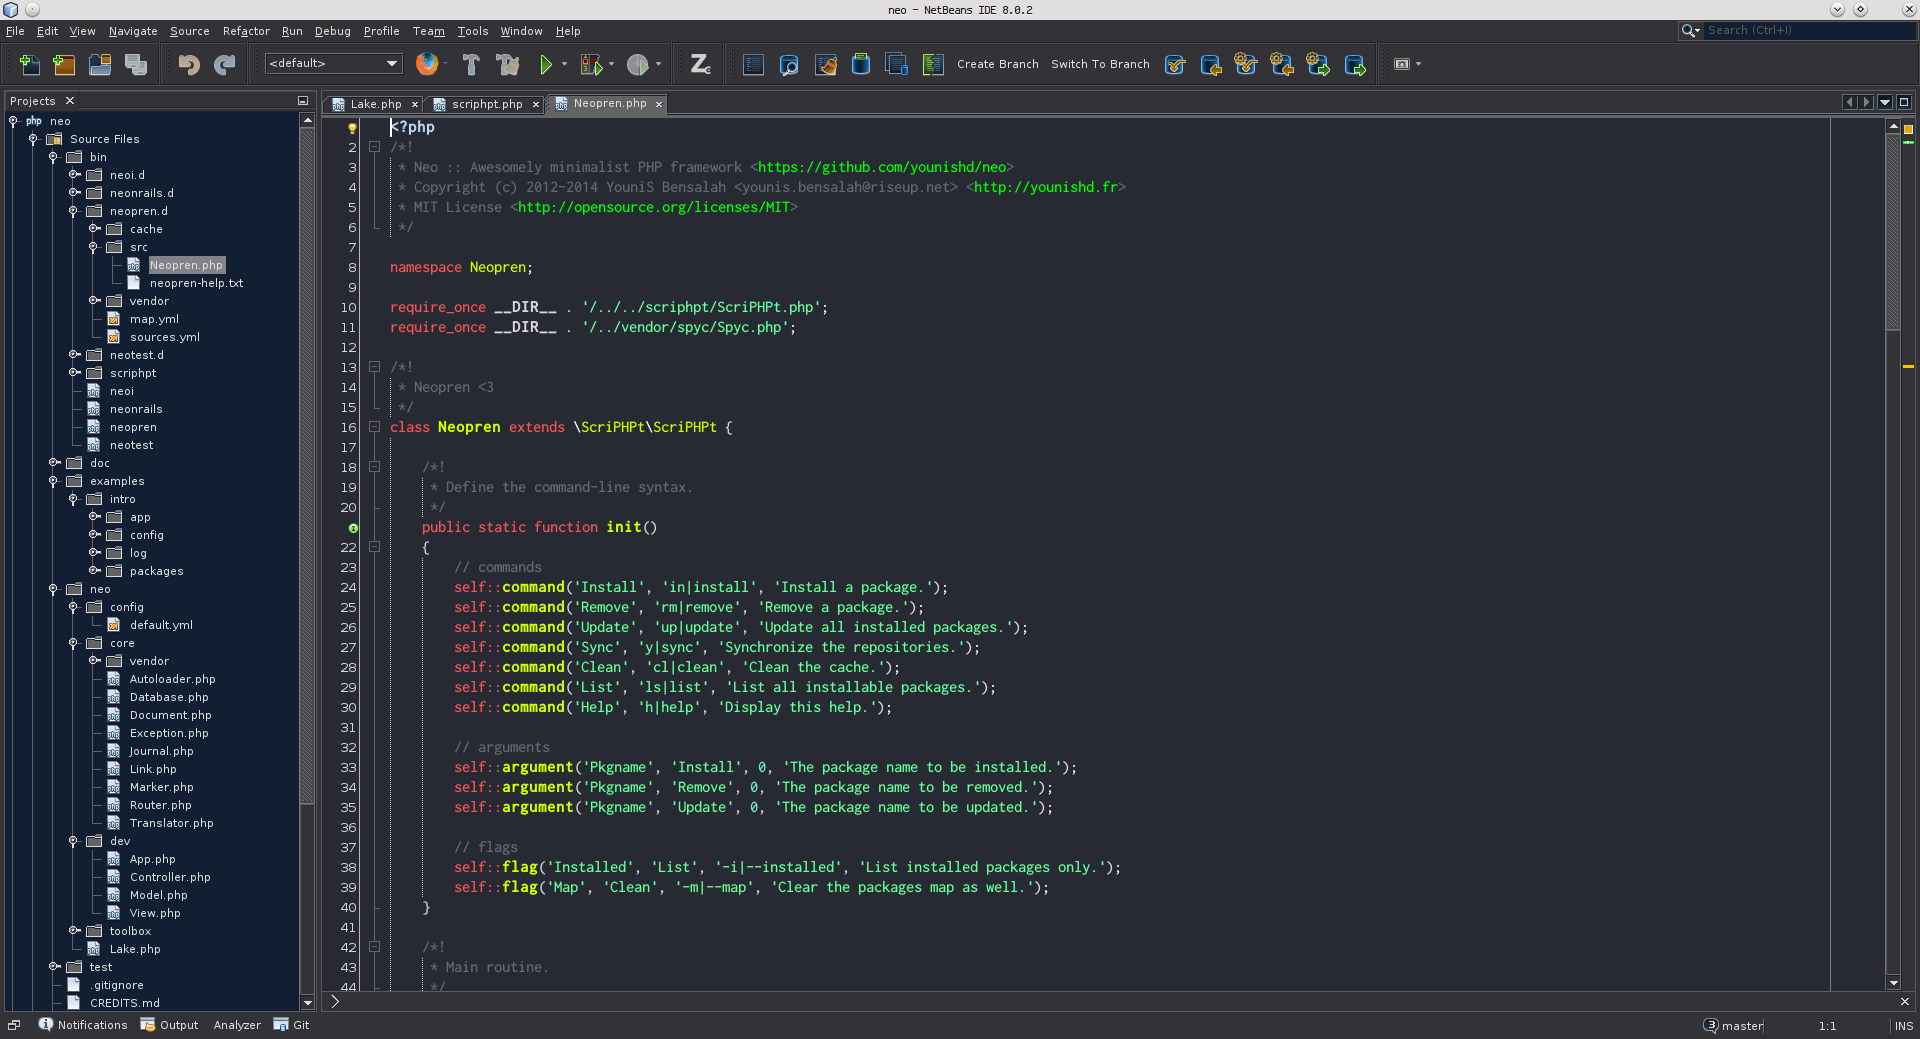The image size is (1920, 1039).
Task: Click the magnifier icon in the search box
Action: 1688,30
